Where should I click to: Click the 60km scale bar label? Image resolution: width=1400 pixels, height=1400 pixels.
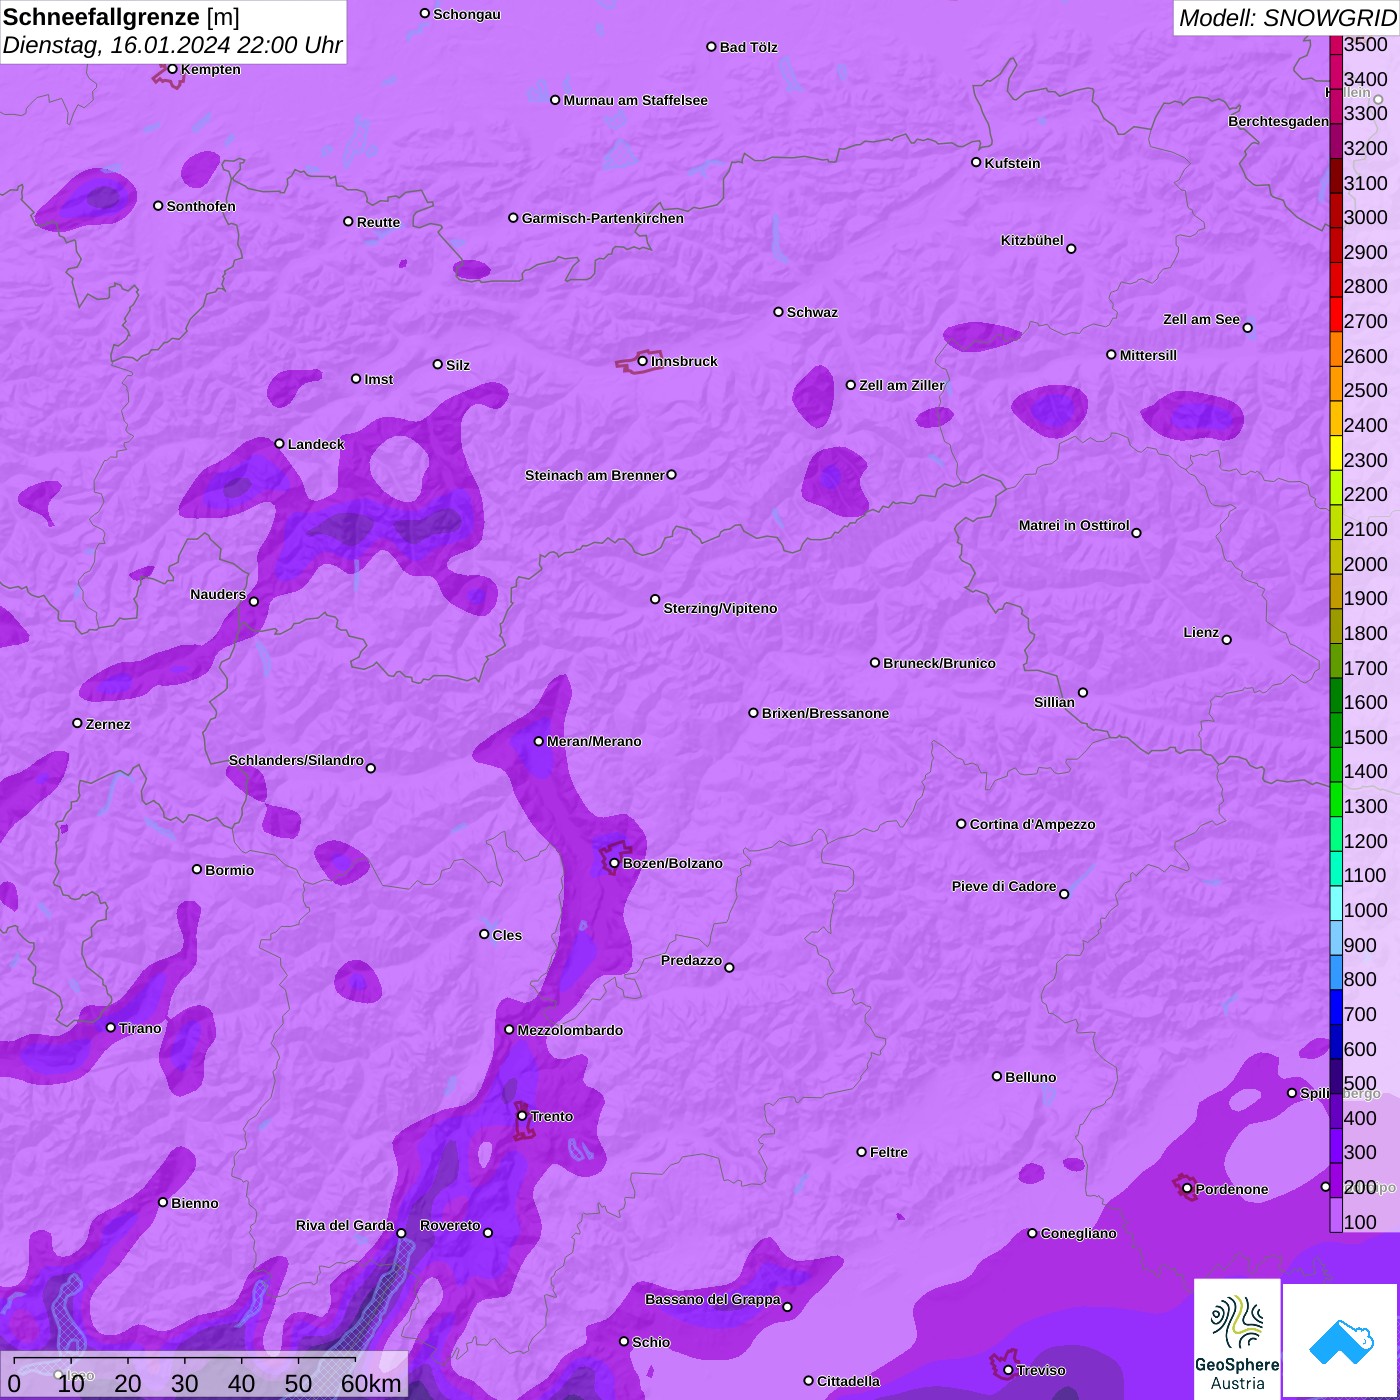tap(371, 1383)
